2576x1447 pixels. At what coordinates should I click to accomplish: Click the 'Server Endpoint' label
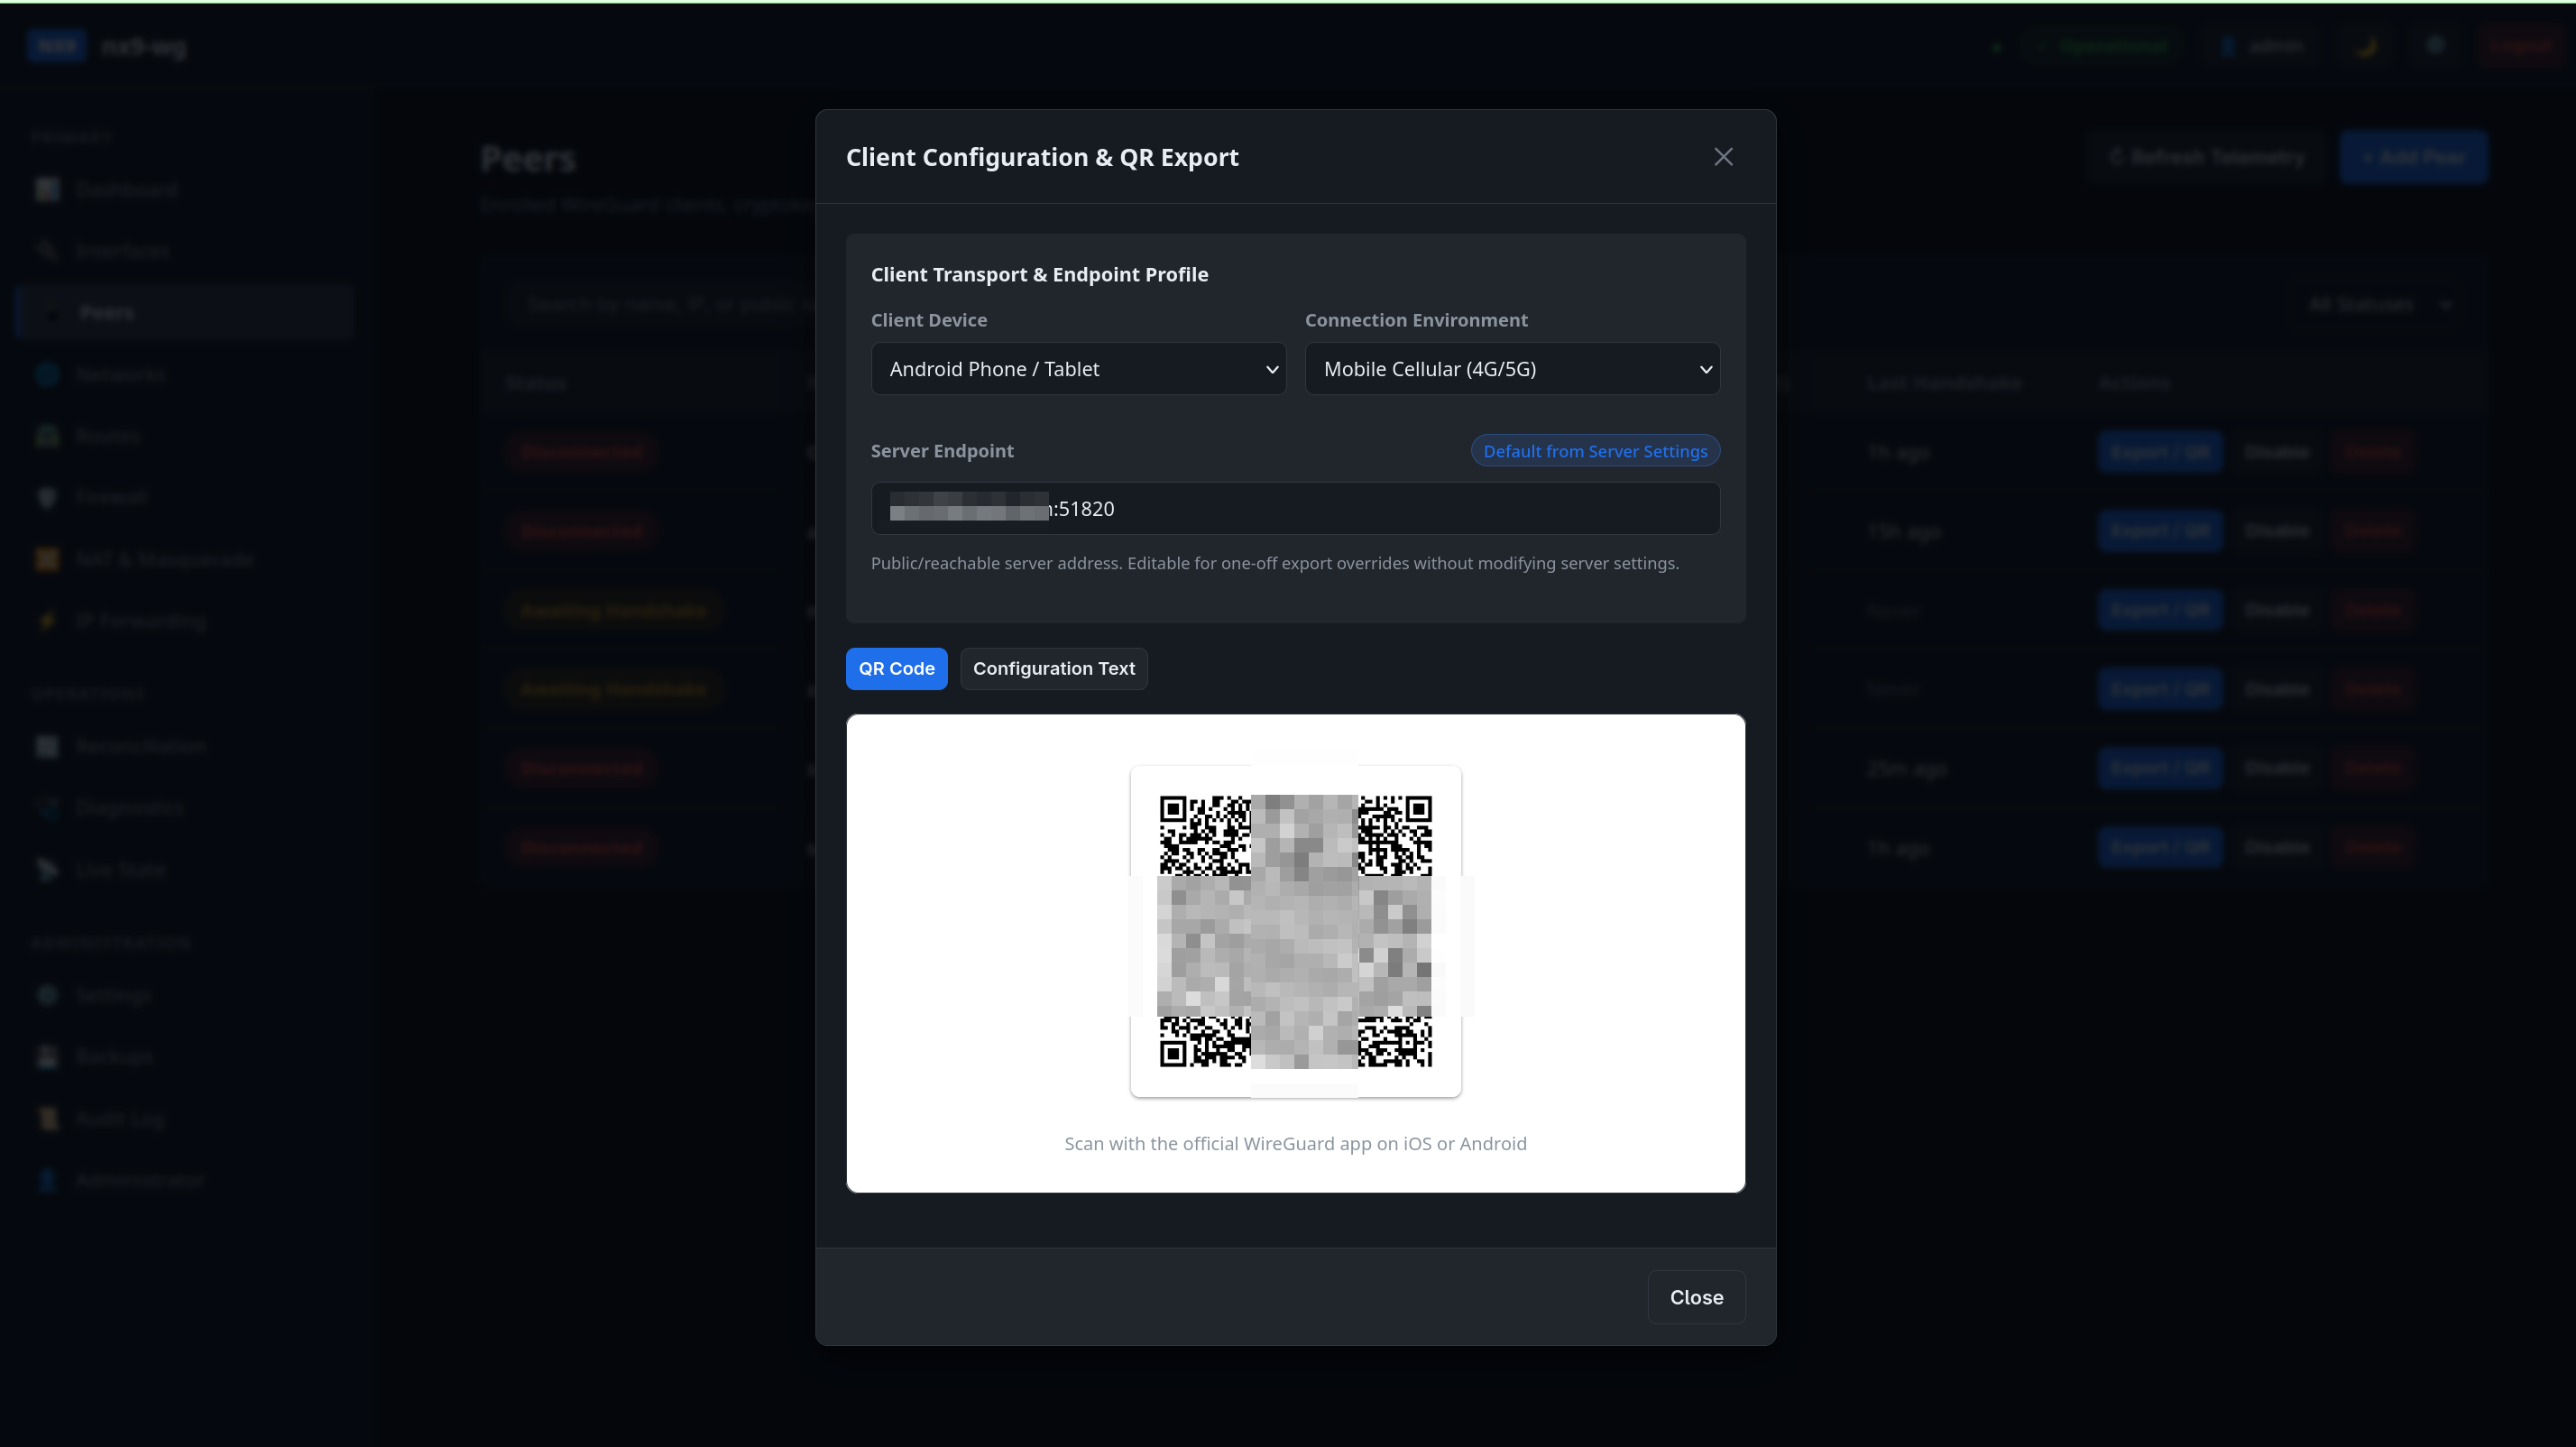[x=942, y=451]
